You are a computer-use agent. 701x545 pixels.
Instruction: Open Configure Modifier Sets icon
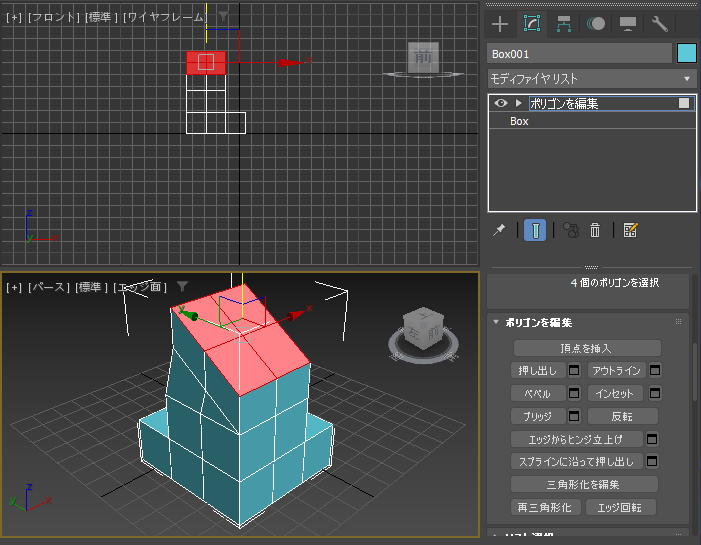coord(630,230)
